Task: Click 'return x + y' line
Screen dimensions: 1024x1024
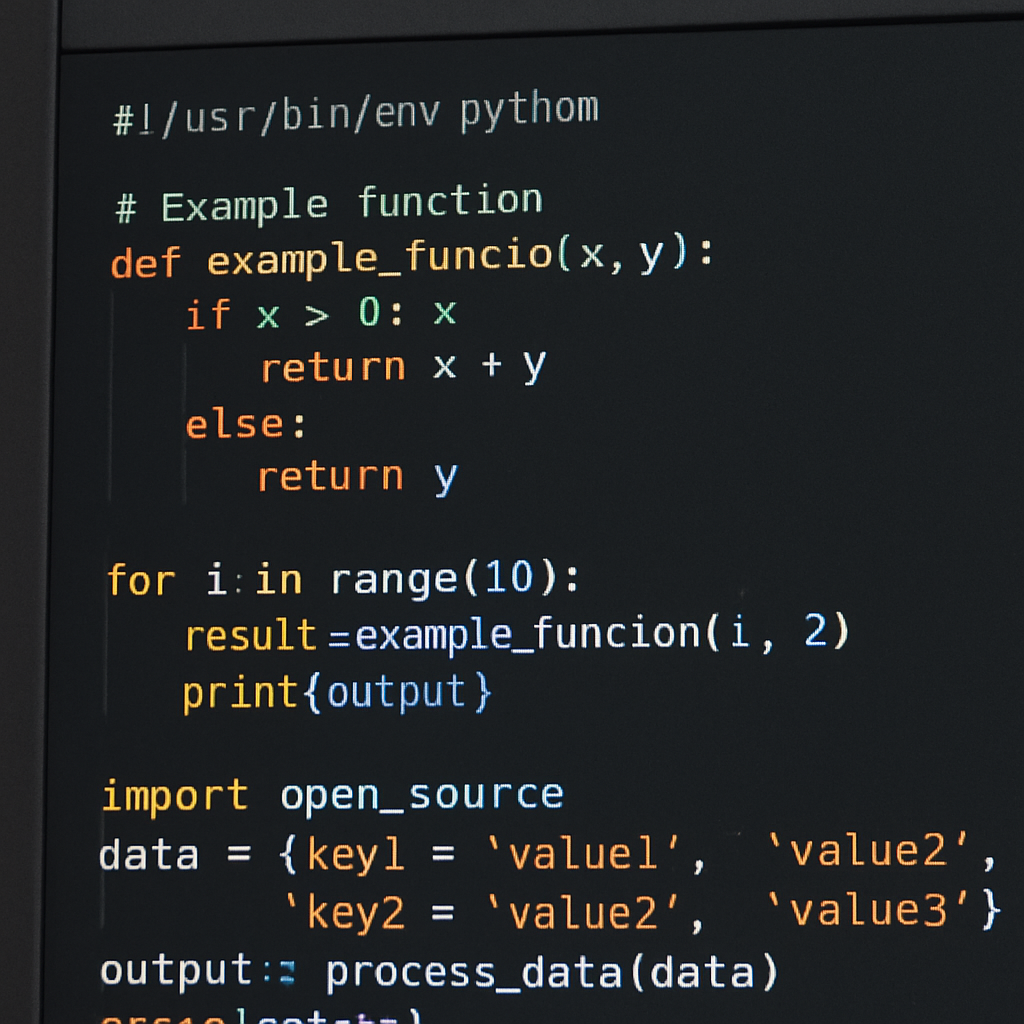Action: (x=403, y=367)
